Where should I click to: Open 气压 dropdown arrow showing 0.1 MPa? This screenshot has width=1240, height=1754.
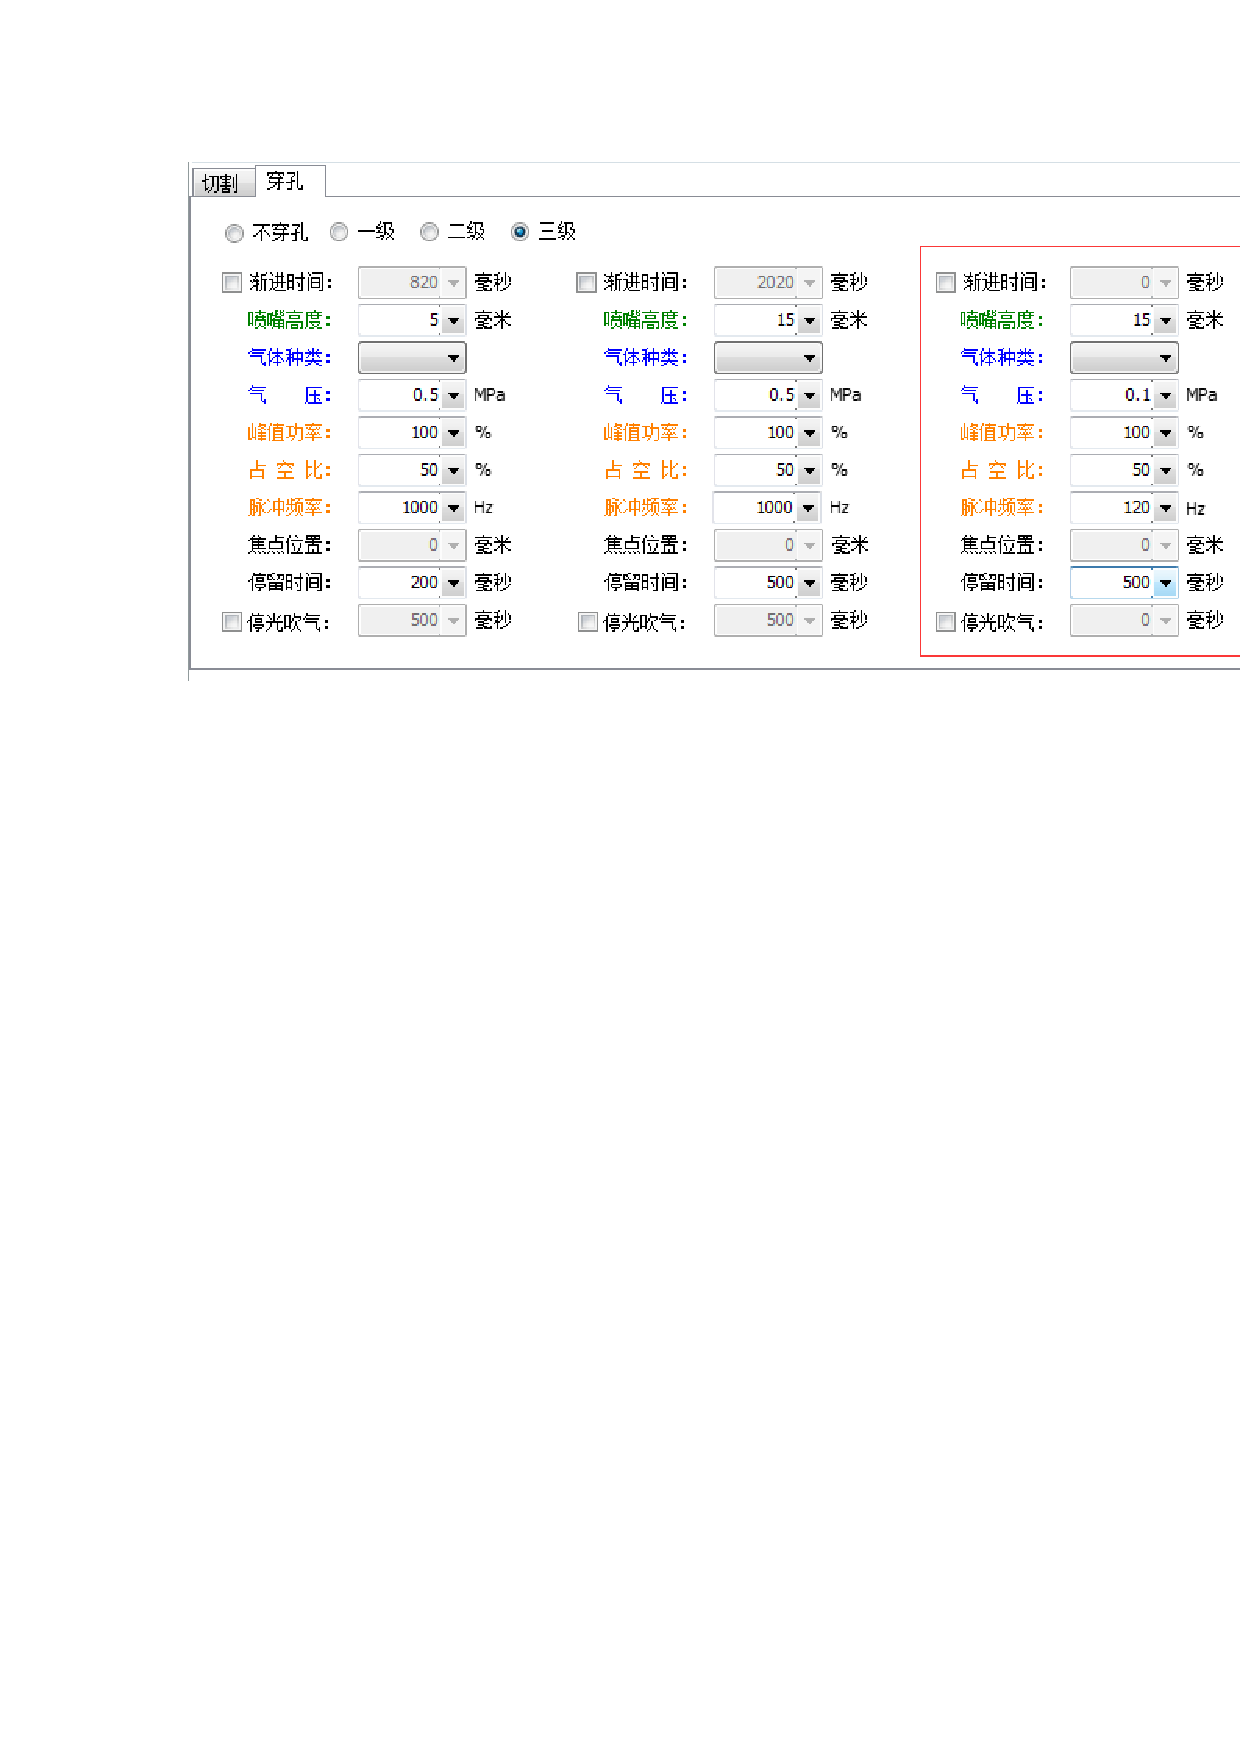coord(1166,396)
